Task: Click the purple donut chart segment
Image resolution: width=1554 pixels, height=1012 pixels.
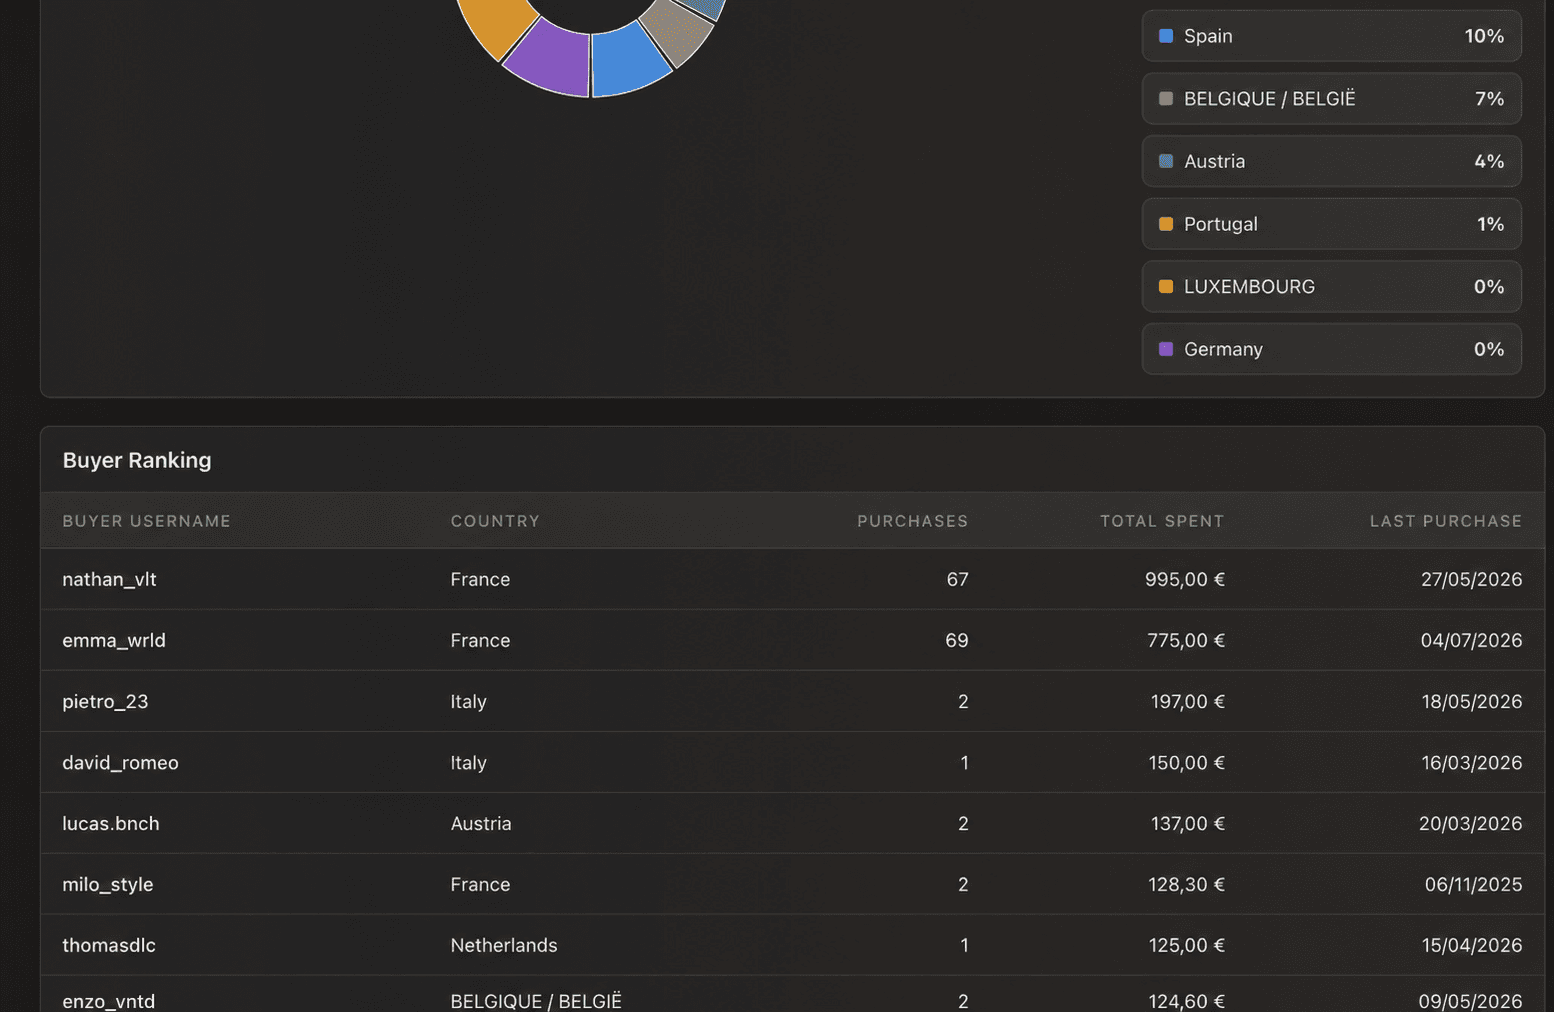Action: [x=553, y=60]
